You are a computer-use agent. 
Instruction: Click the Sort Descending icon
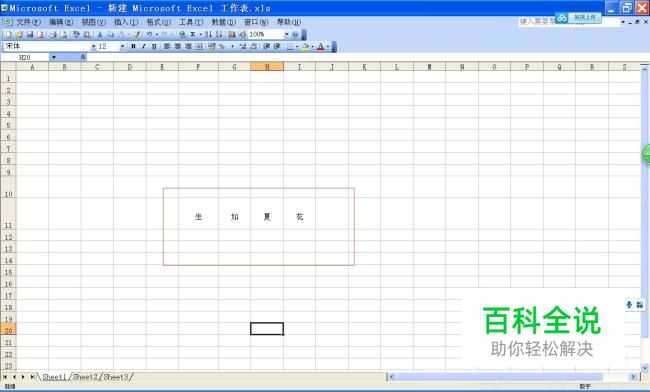(219, 34)
